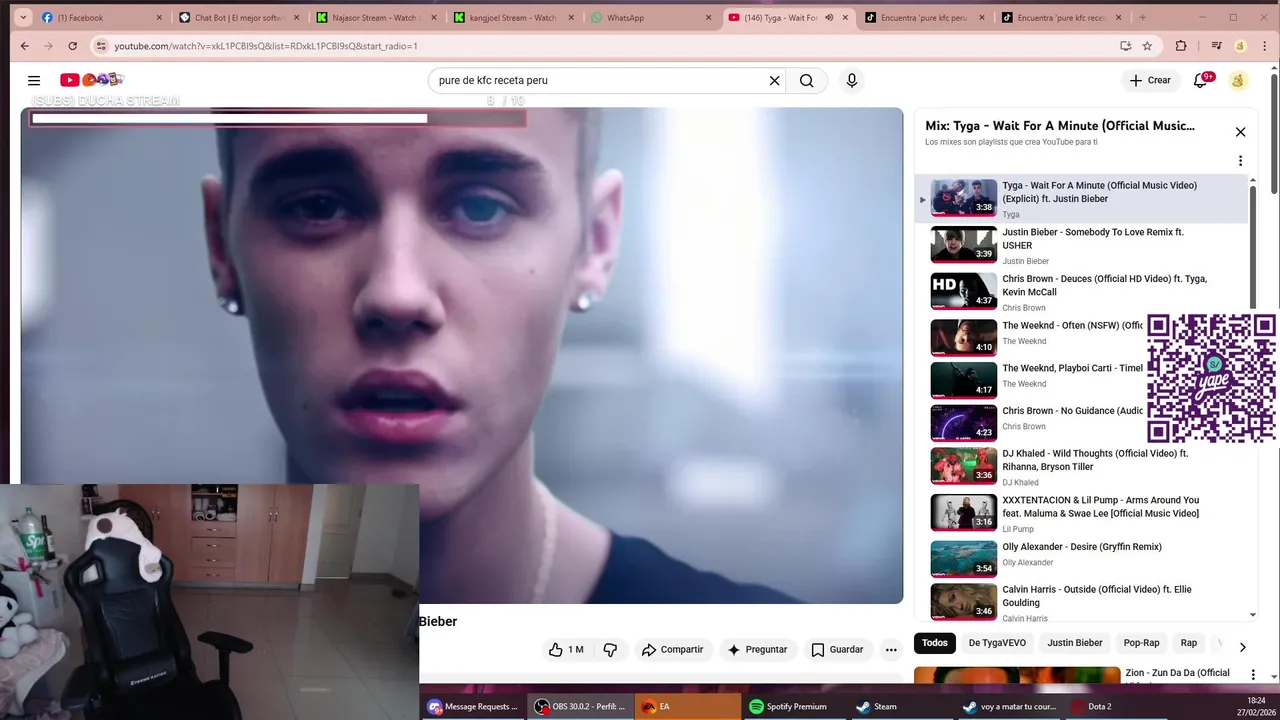Go back to the previous page
The width and height of the screenshot is (1280, 720).
pyautogui.click(x=24, y=46)
